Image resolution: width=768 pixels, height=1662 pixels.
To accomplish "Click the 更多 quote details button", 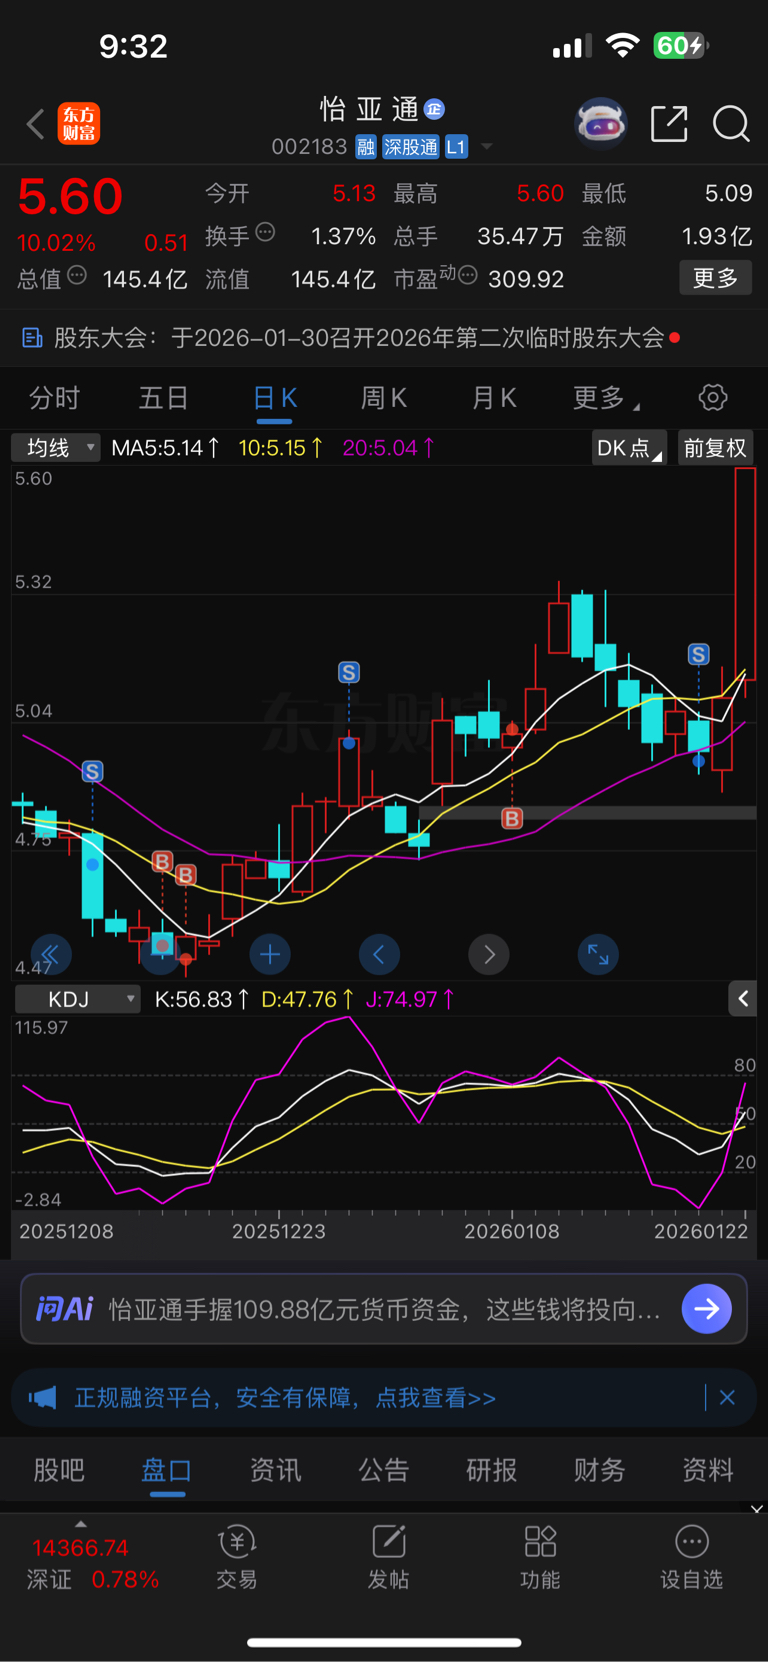I will (716, 278).
